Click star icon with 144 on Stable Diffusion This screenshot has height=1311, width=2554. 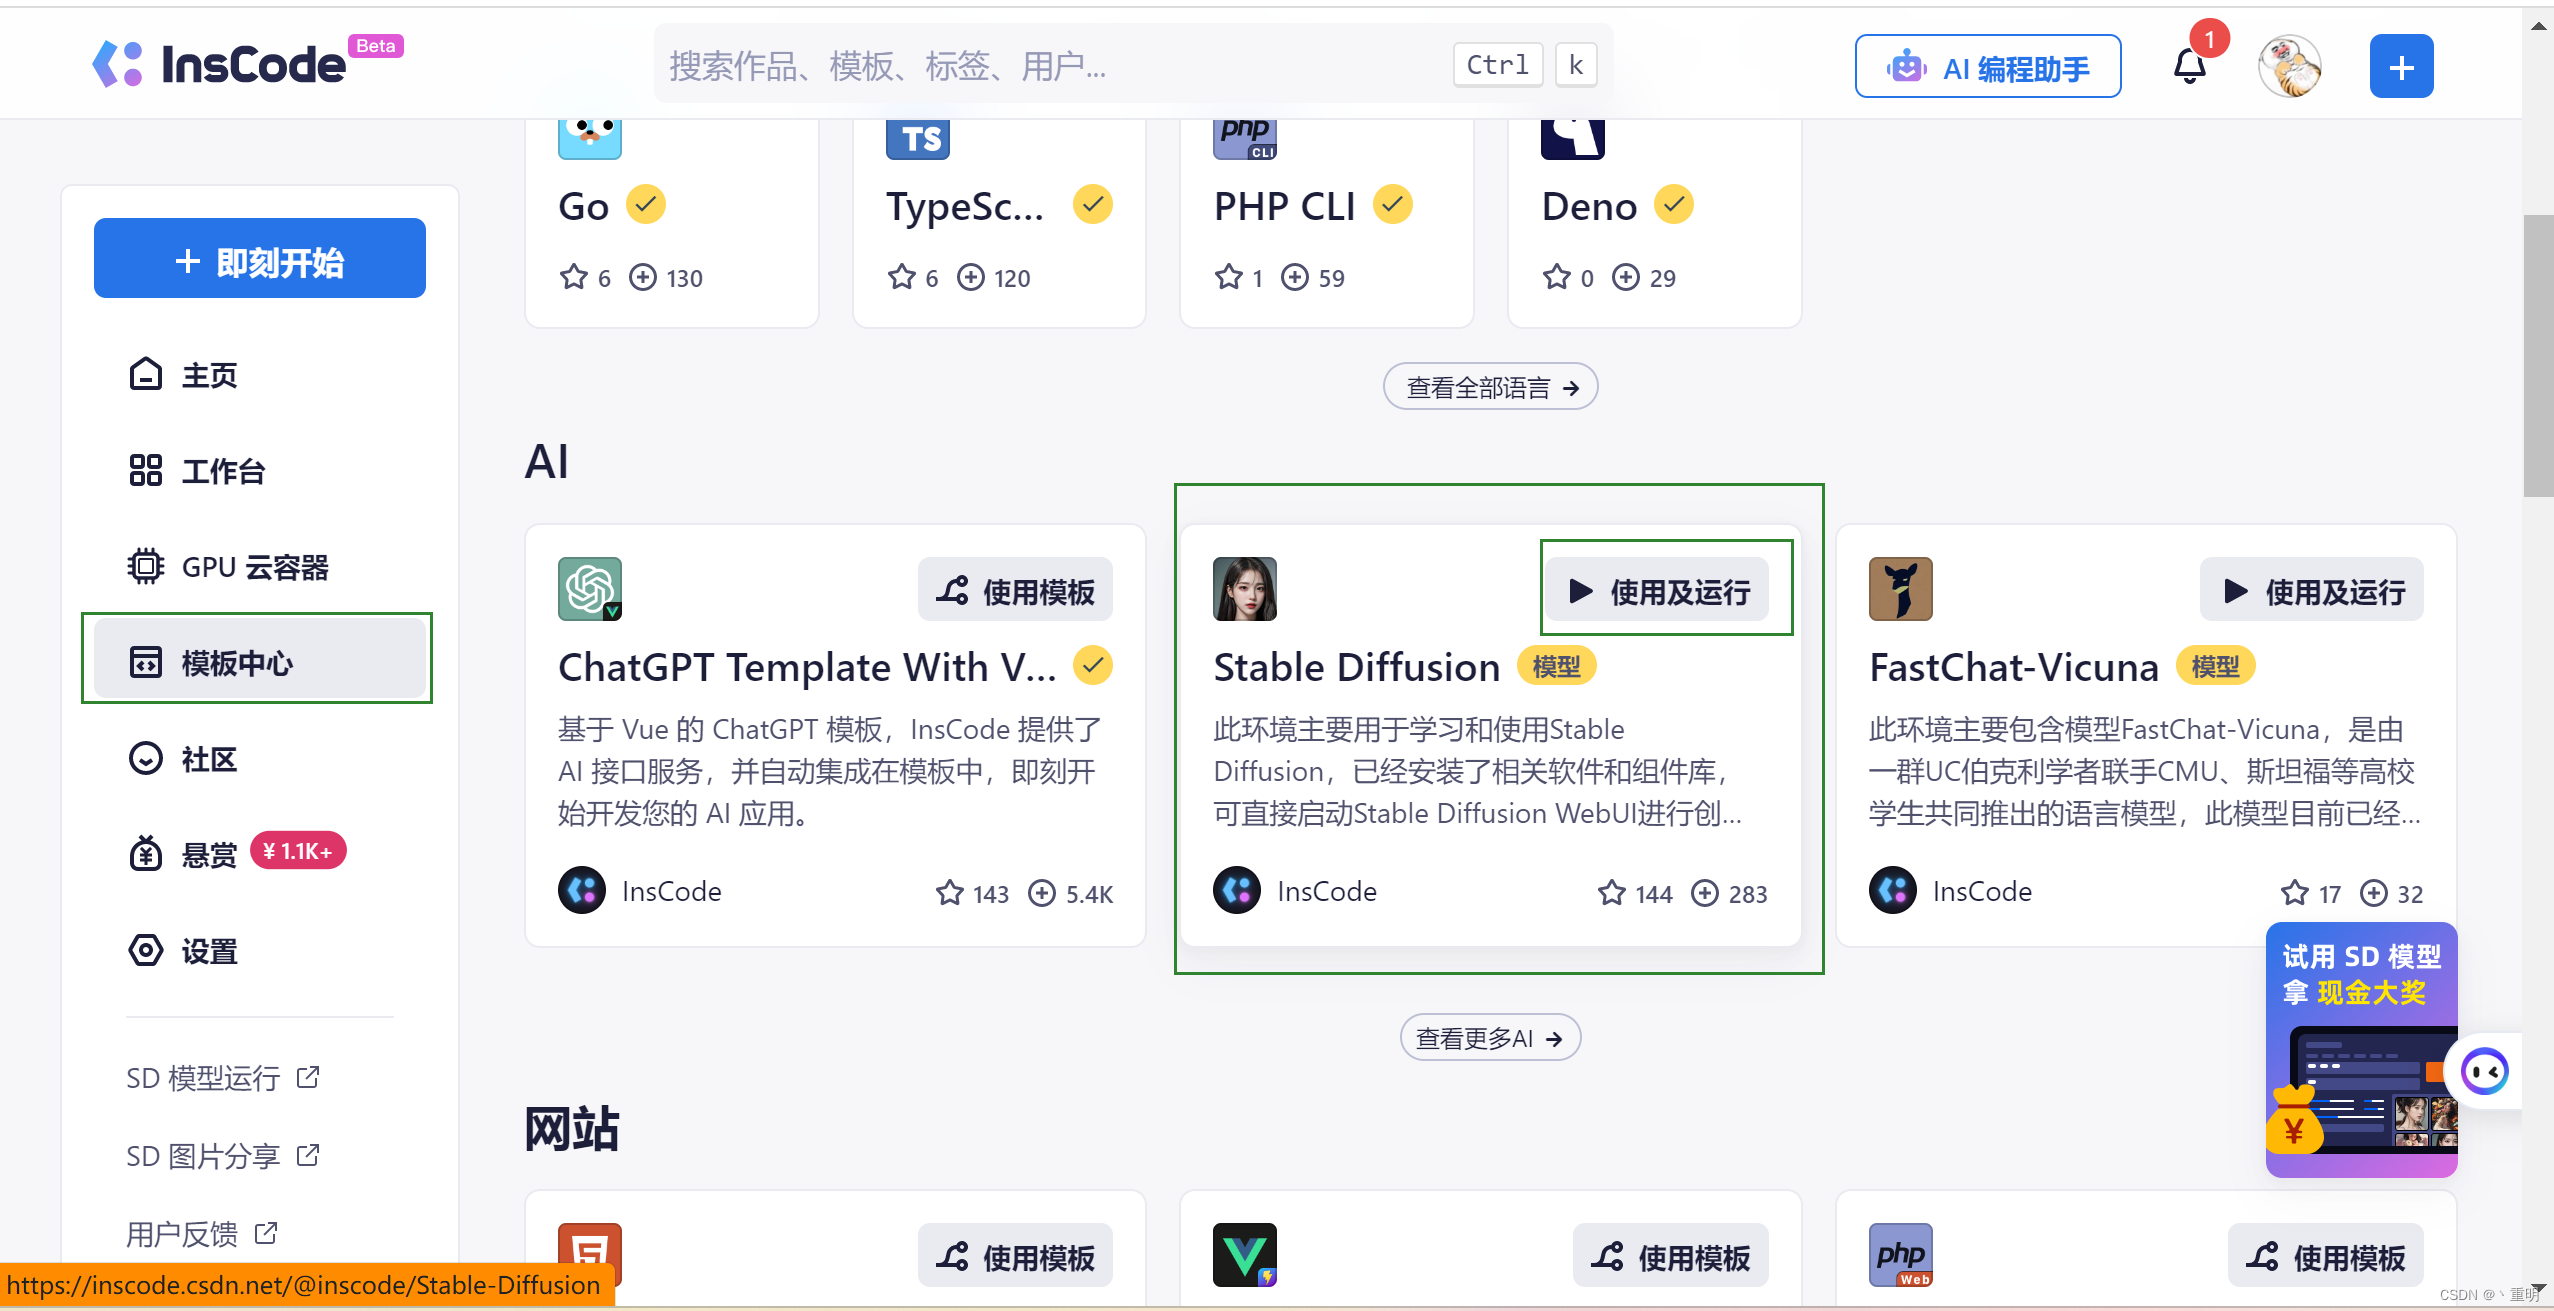(1611, 893)
